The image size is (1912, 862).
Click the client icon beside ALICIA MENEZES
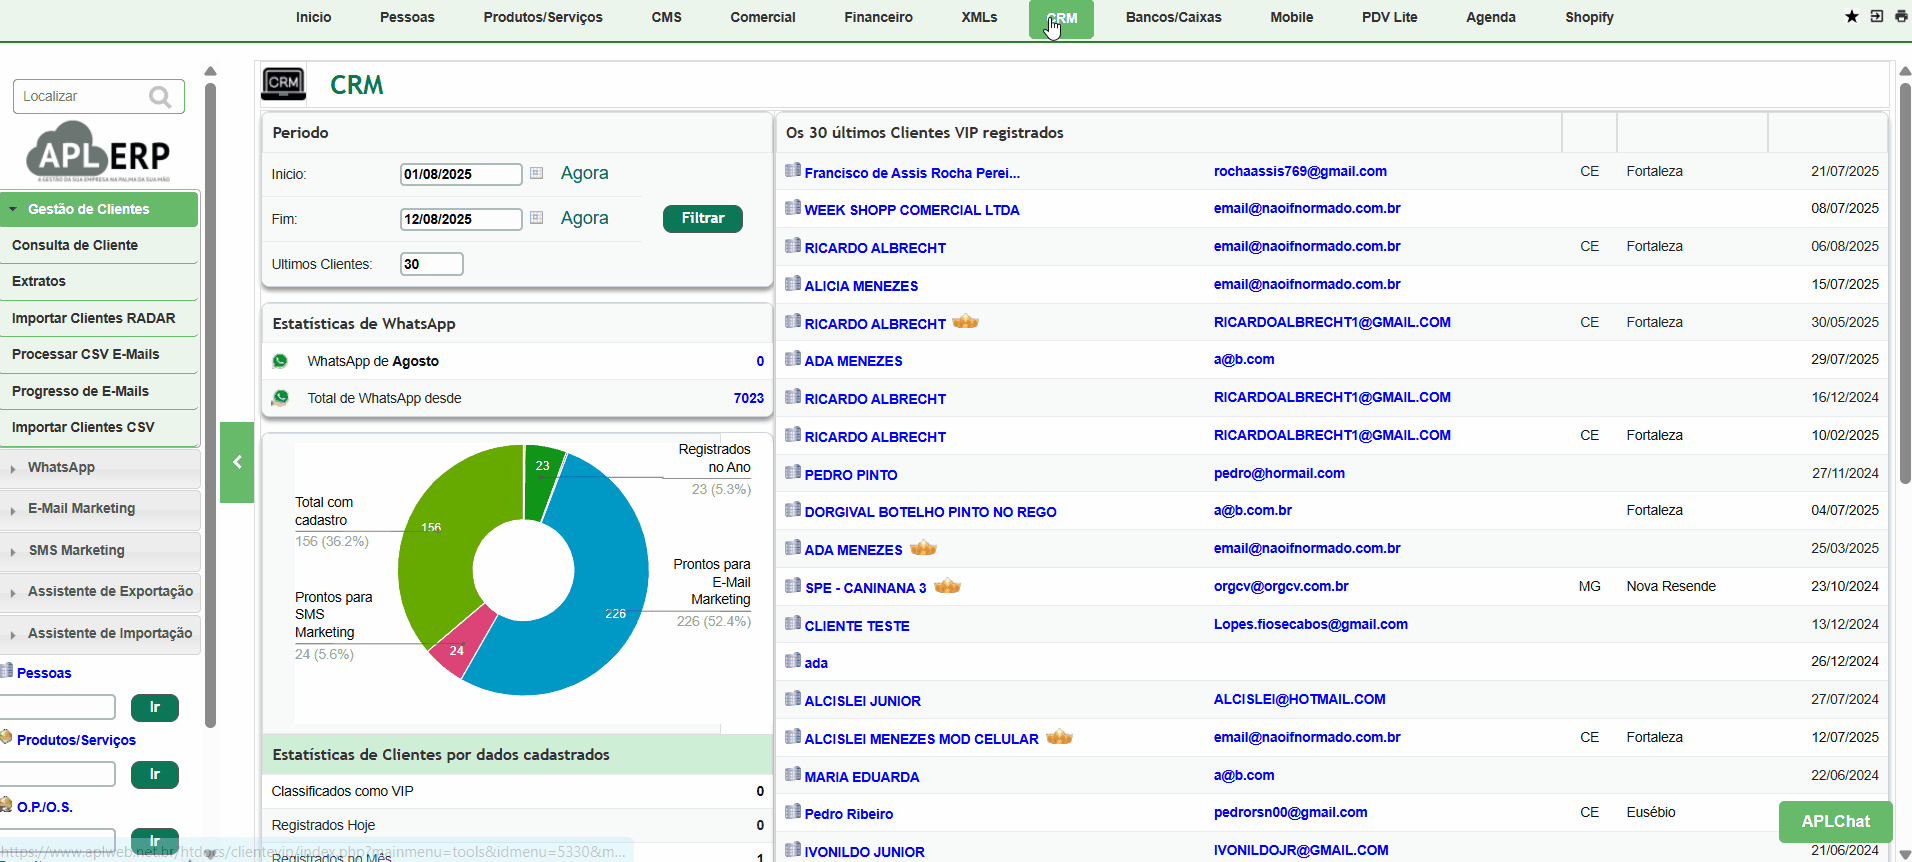793,284
